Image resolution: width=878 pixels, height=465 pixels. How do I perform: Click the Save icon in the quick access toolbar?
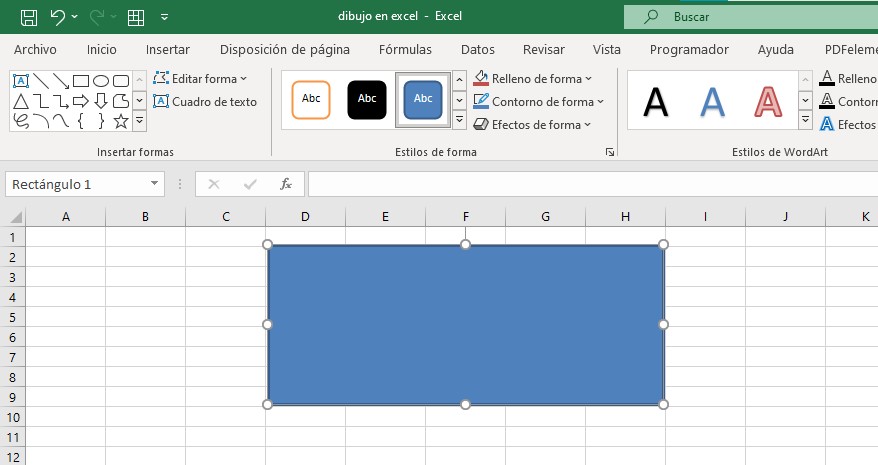point(29,17)
